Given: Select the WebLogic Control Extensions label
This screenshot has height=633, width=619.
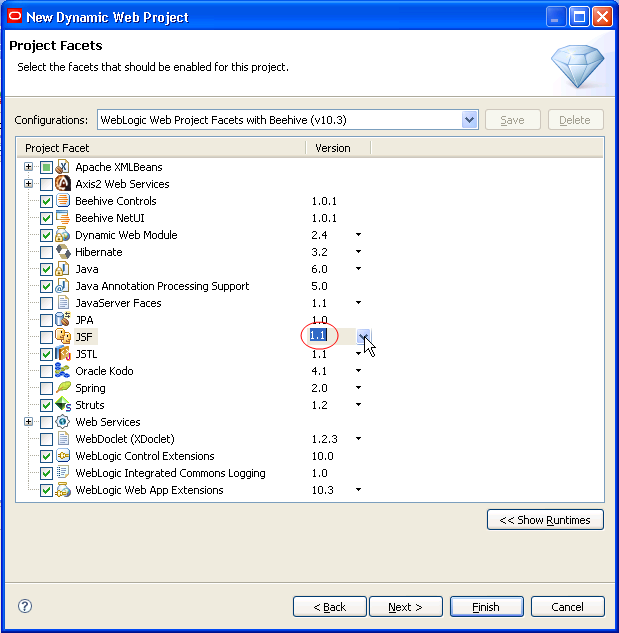Looking at the screenshot, I should [x=145, y=456].
